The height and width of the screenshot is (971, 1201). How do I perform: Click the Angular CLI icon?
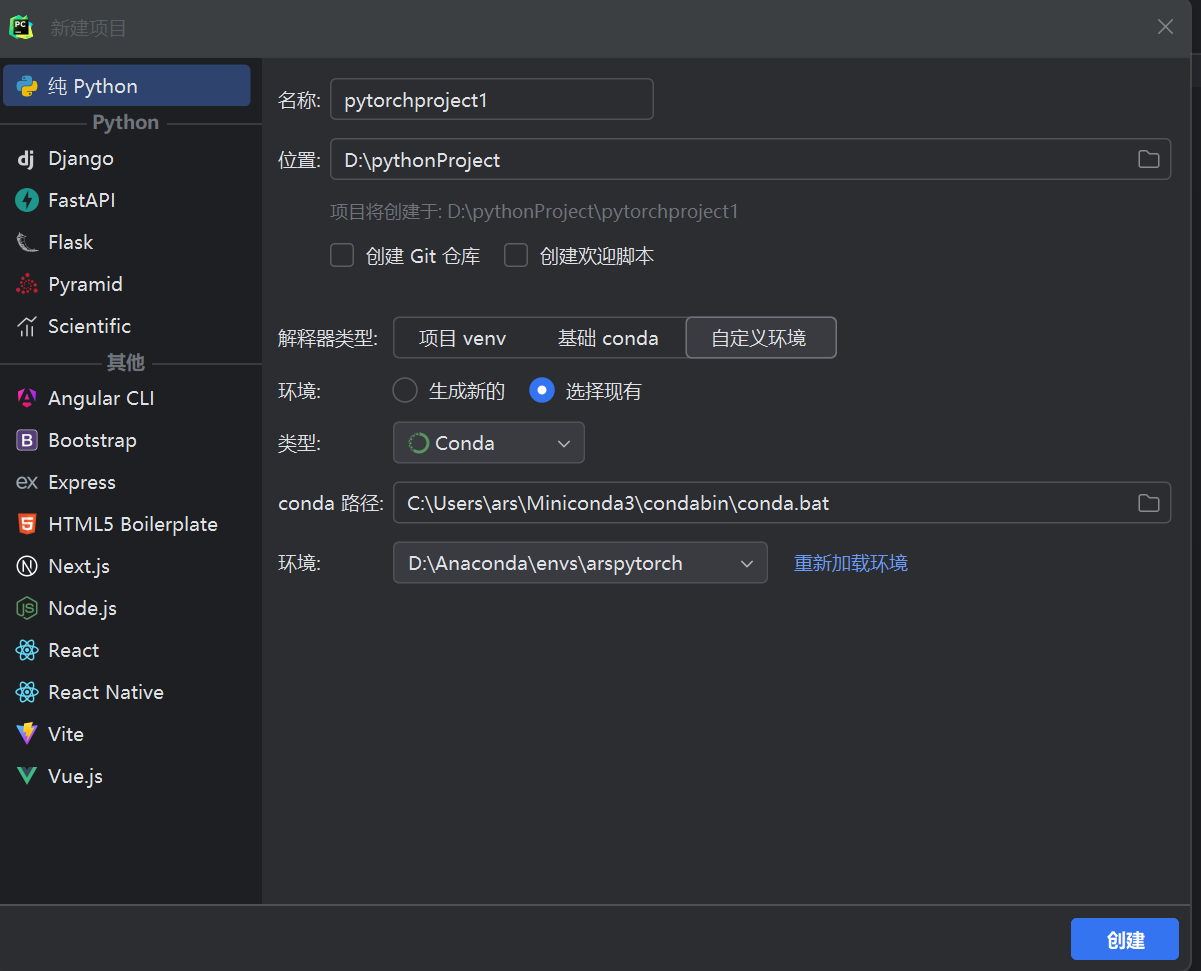pyautogui.click(x=27, y=398)
